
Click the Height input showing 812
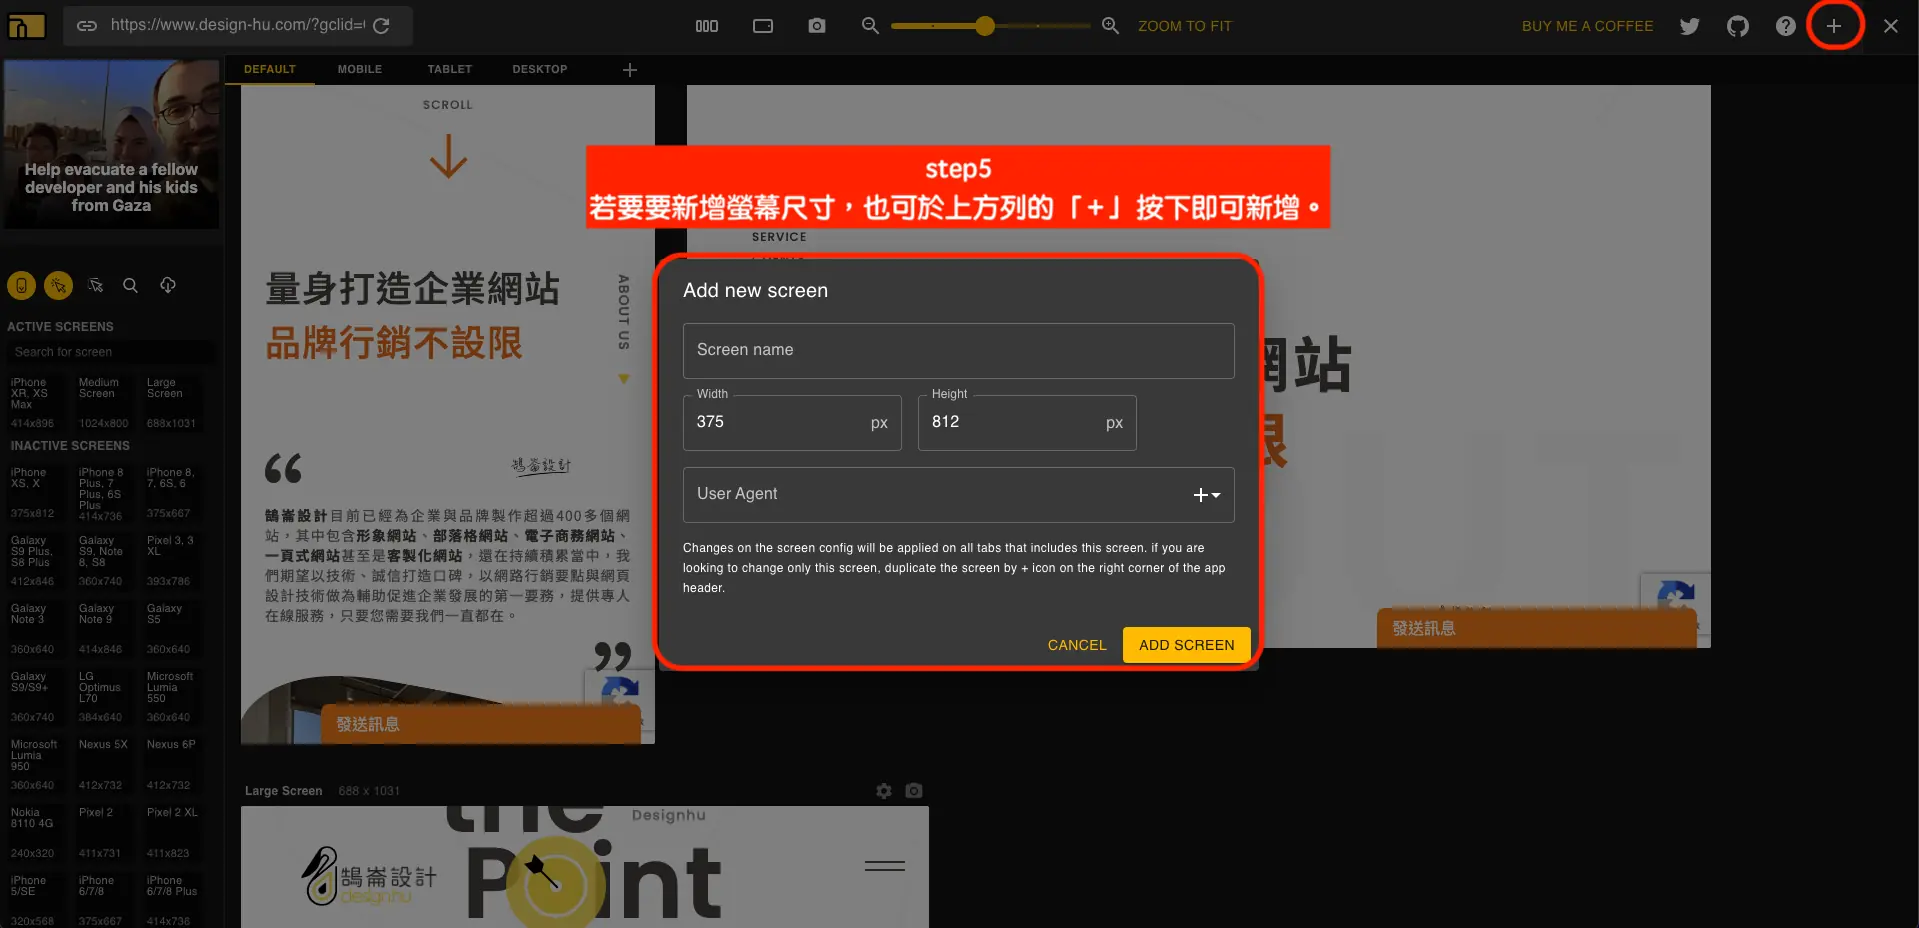click(1027, 423)
